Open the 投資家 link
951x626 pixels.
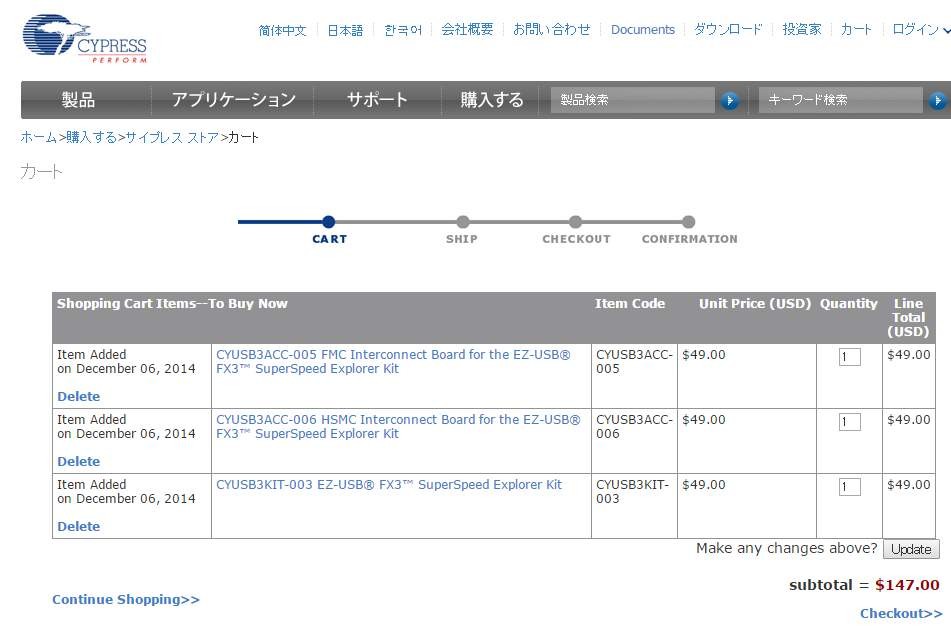pos(801,29)
